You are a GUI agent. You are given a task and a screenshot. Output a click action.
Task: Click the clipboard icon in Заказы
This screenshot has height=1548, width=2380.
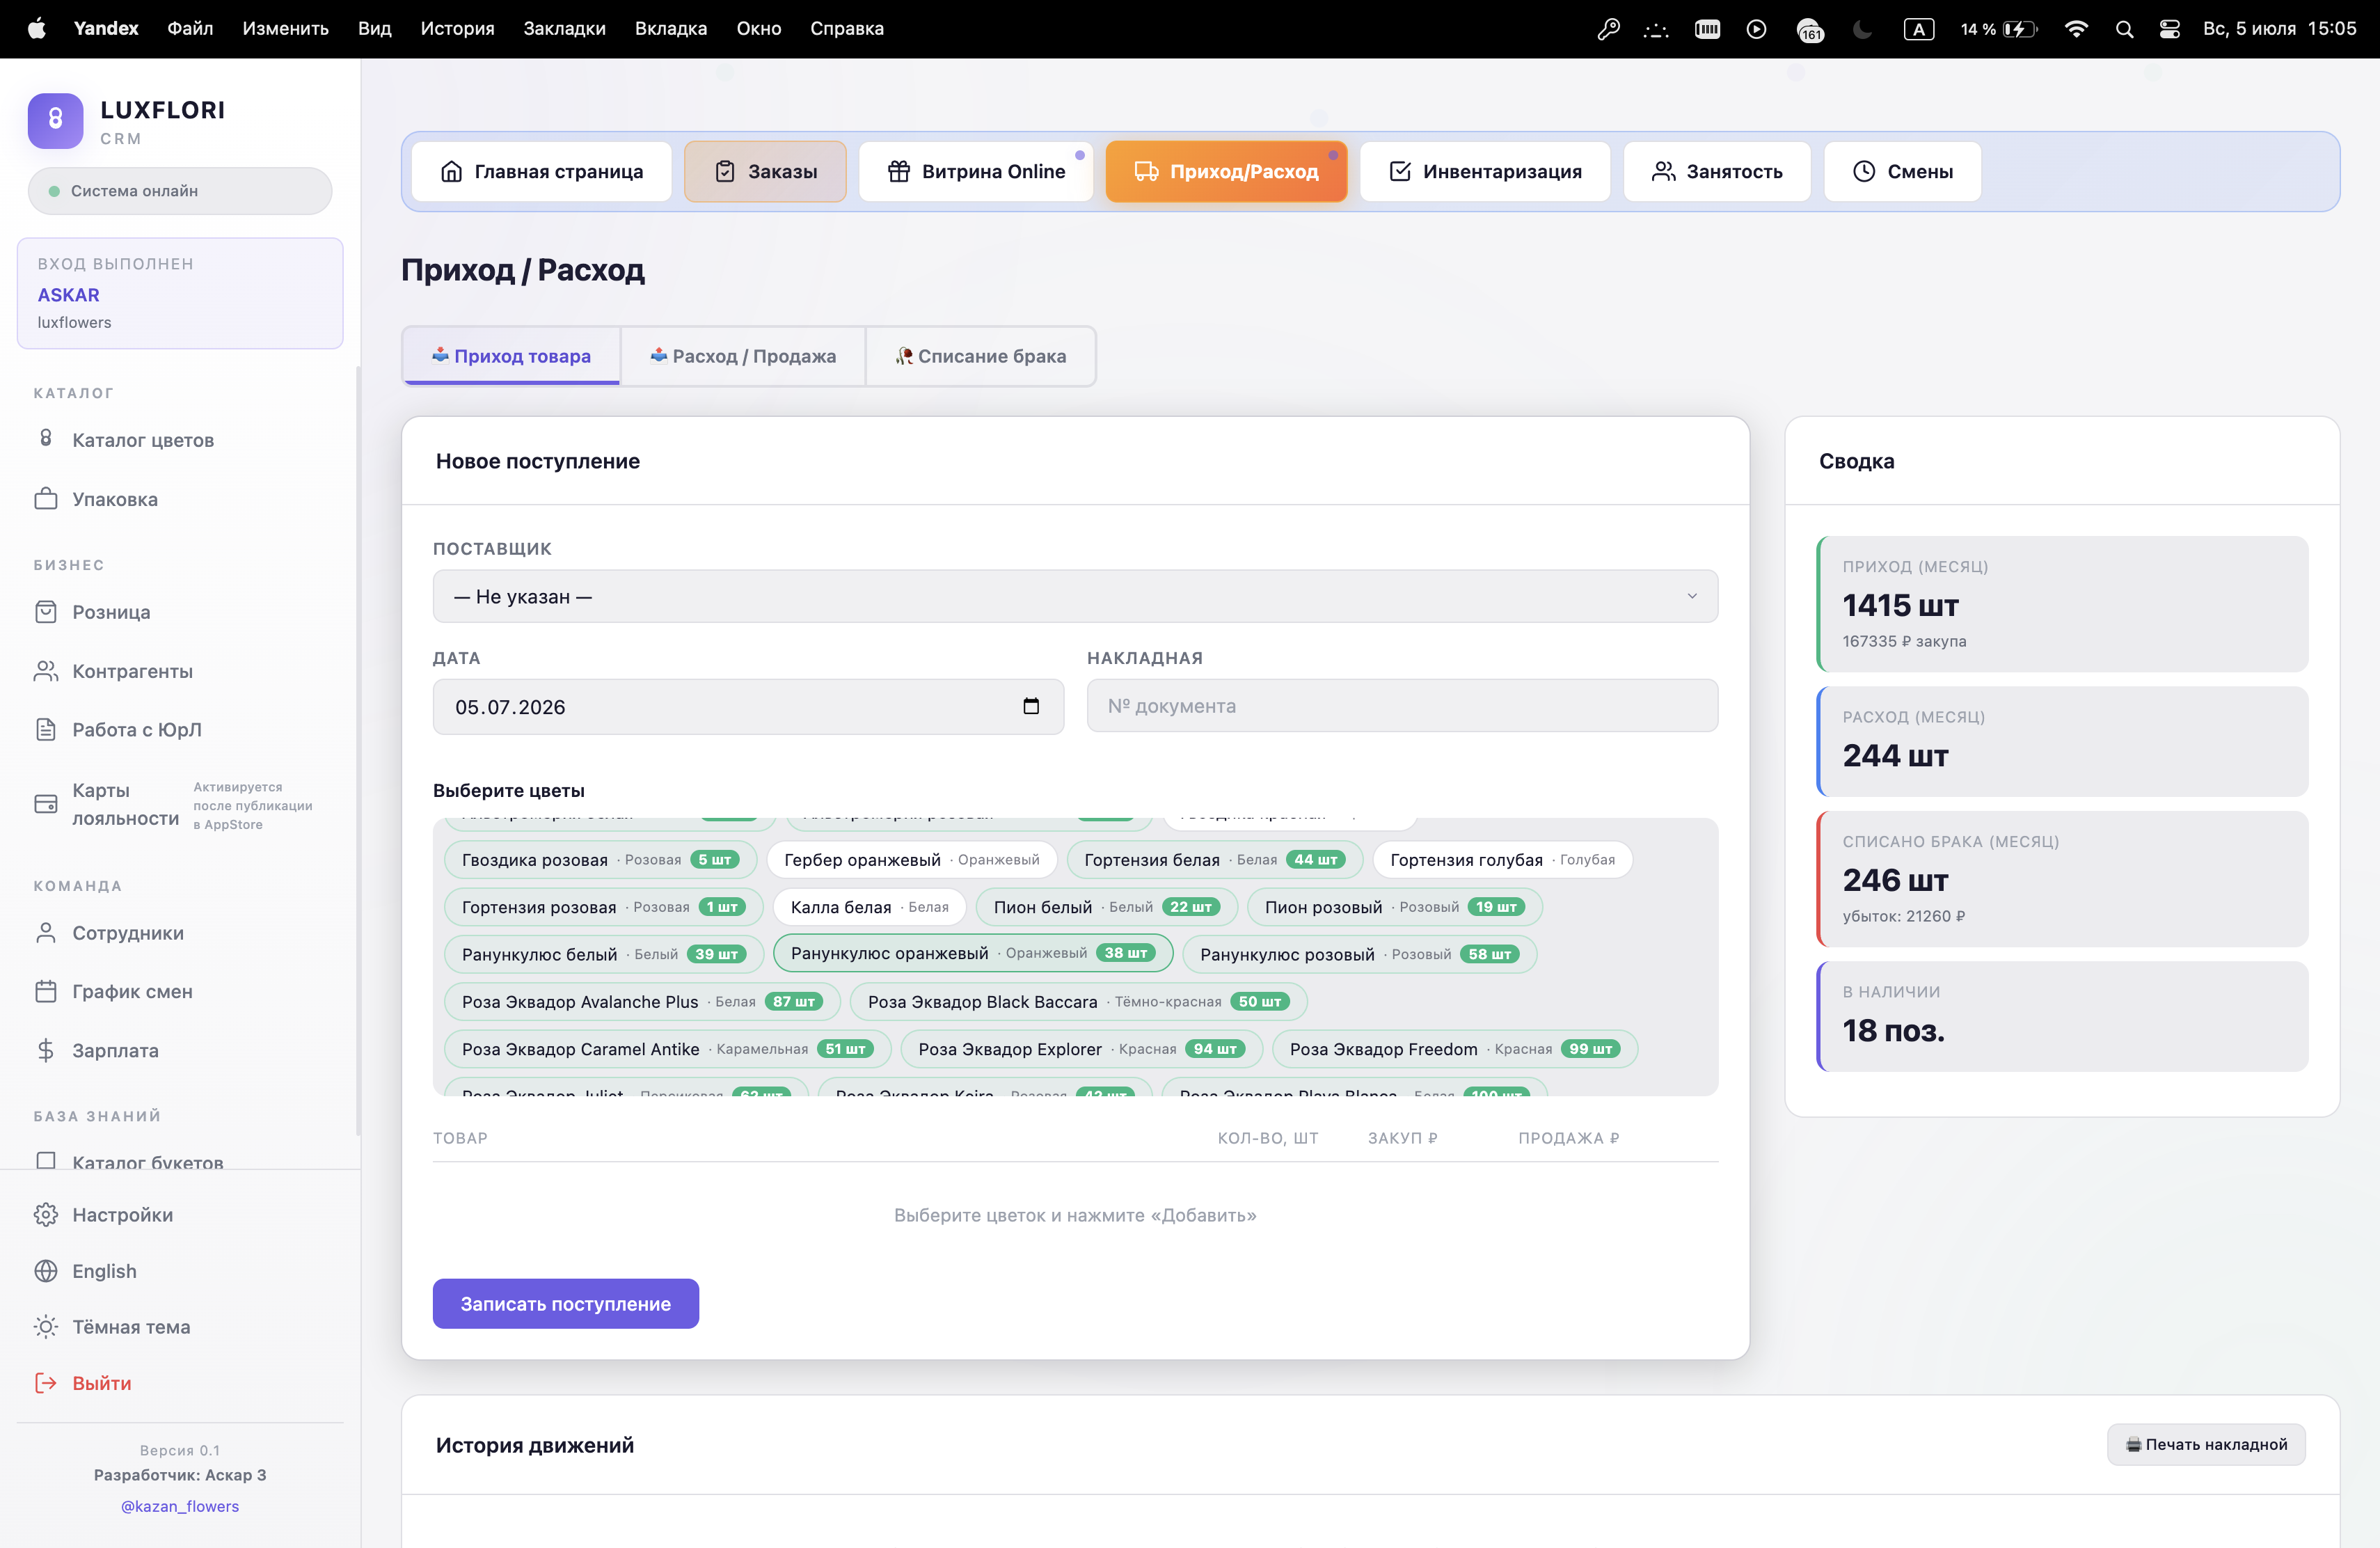725,172
